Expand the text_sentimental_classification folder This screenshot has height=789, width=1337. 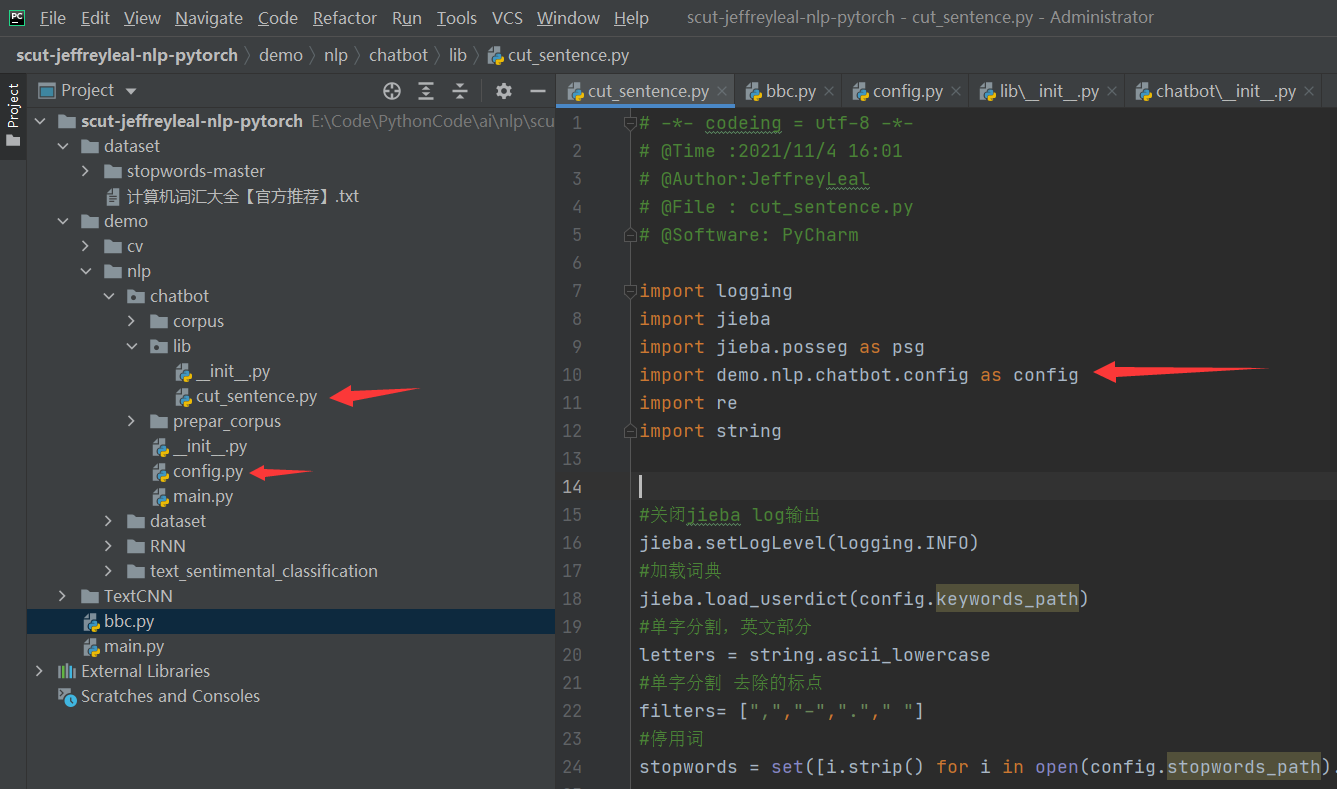109,572
